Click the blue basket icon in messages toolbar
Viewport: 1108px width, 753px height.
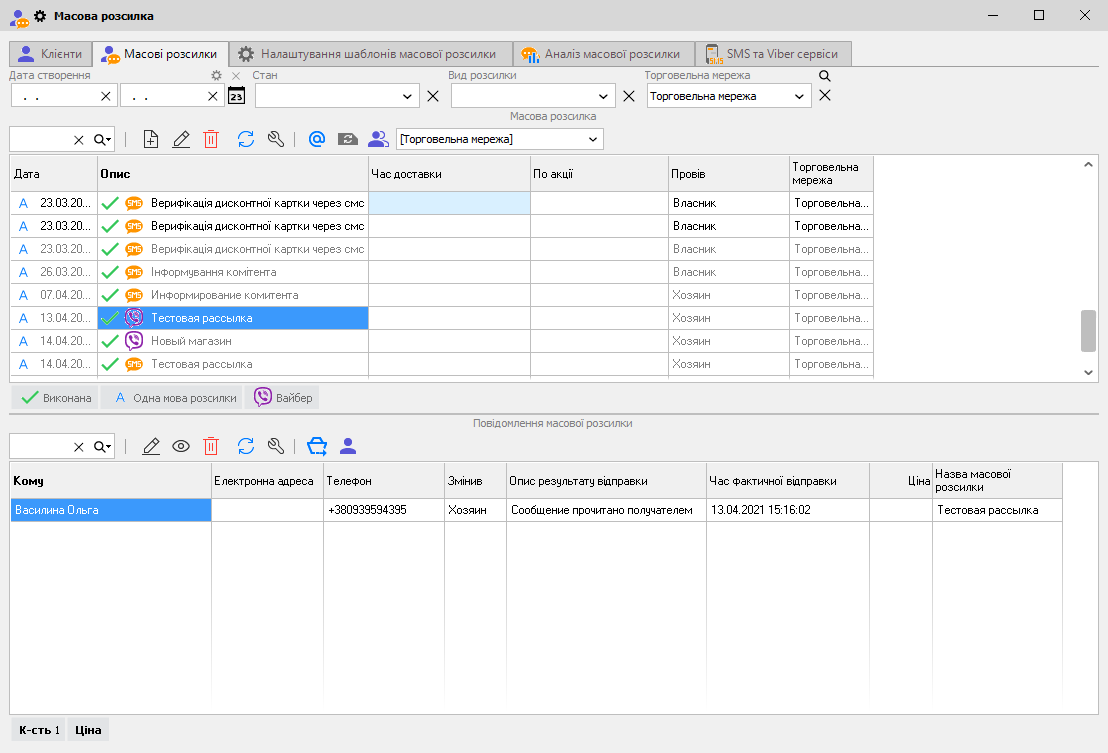(317, 446)
